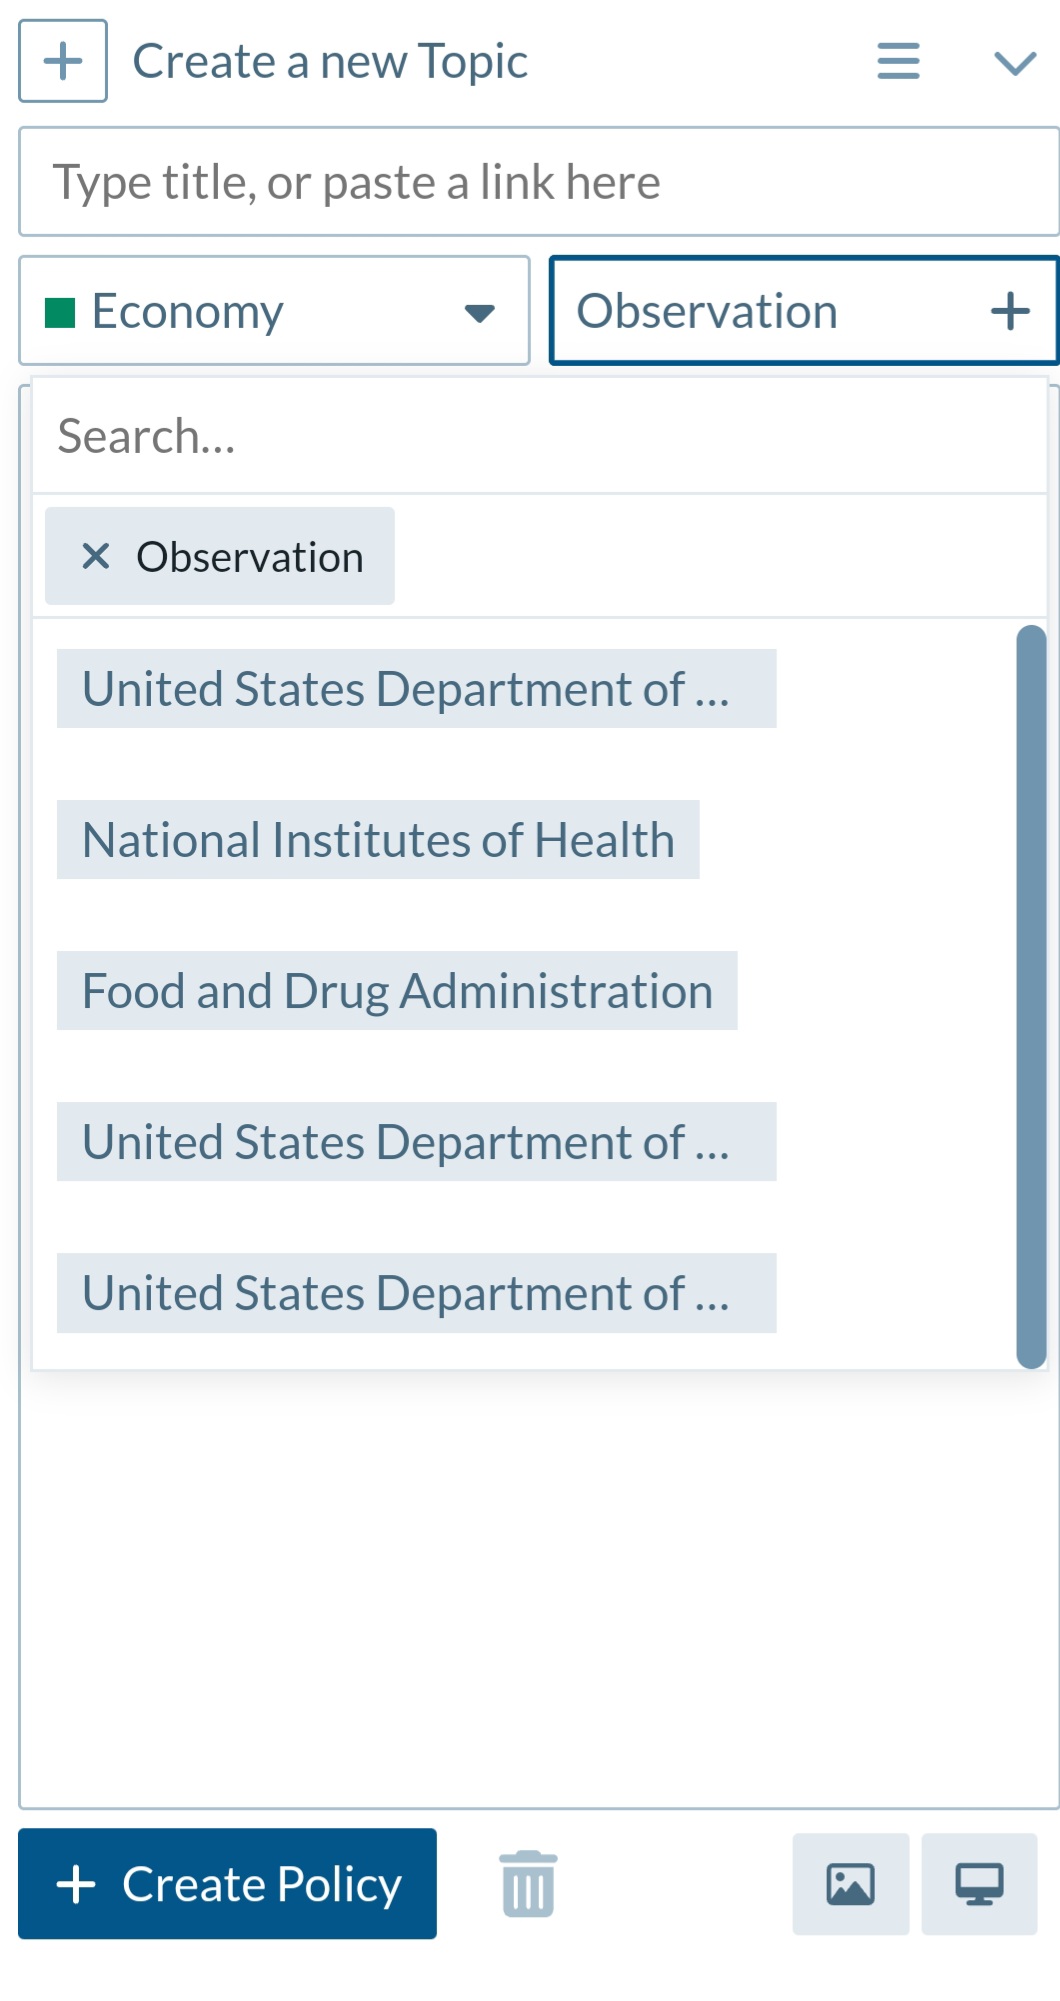Click the tag list scrollbar
1060x2001 pixels.
[x=1031, y=996]
